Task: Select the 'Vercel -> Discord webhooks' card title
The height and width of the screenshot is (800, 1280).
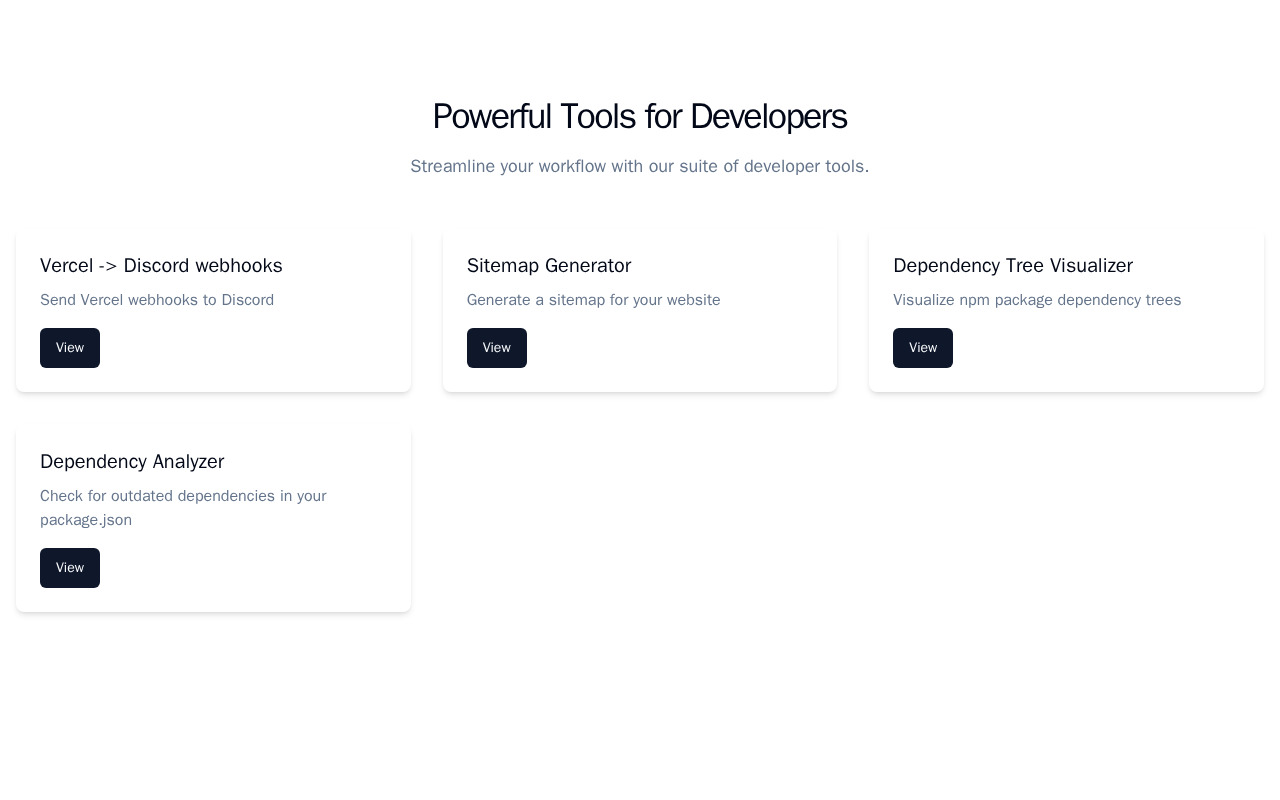Action: coord(161,266)
